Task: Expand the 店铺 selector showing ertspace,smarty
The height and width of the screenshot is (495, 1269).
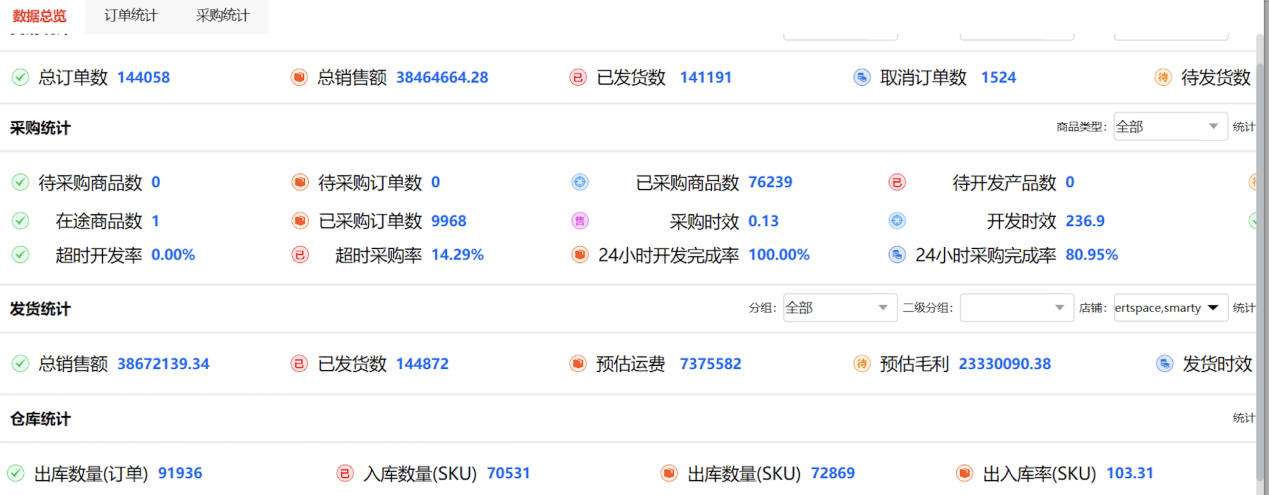Action: coord(1170,308)
